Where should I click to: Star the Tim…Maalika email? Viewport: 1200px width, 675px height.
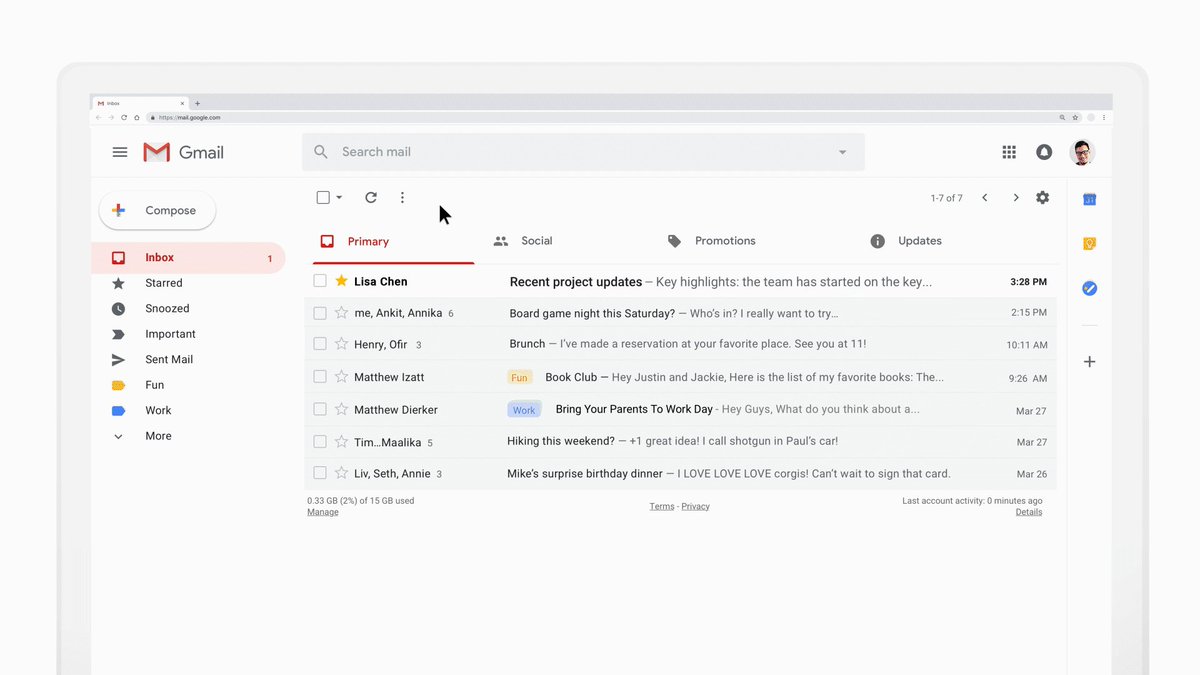click(341, 441)
